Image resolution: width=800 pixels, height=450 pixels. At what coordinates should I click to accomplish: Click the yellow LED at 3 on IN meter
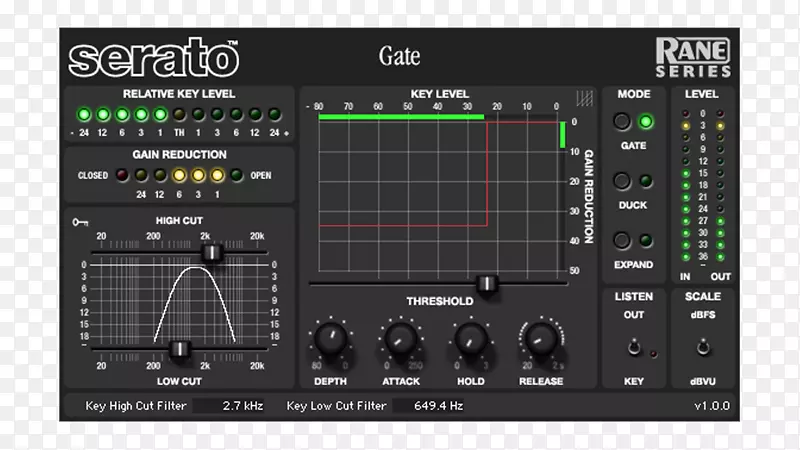point(686,126)
